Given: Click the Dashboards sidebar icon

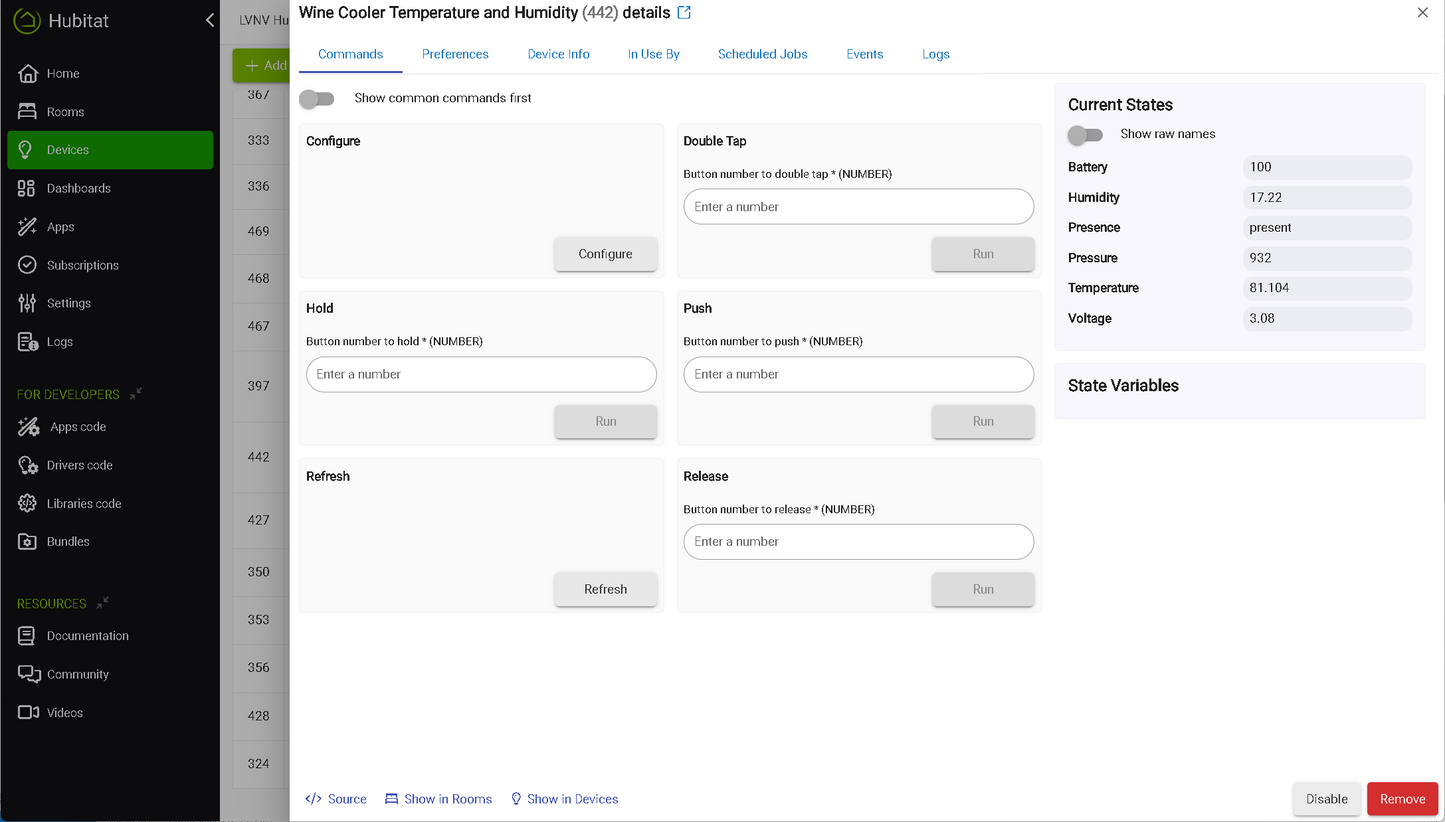Looking at the screenshot, I should [27, 188].
